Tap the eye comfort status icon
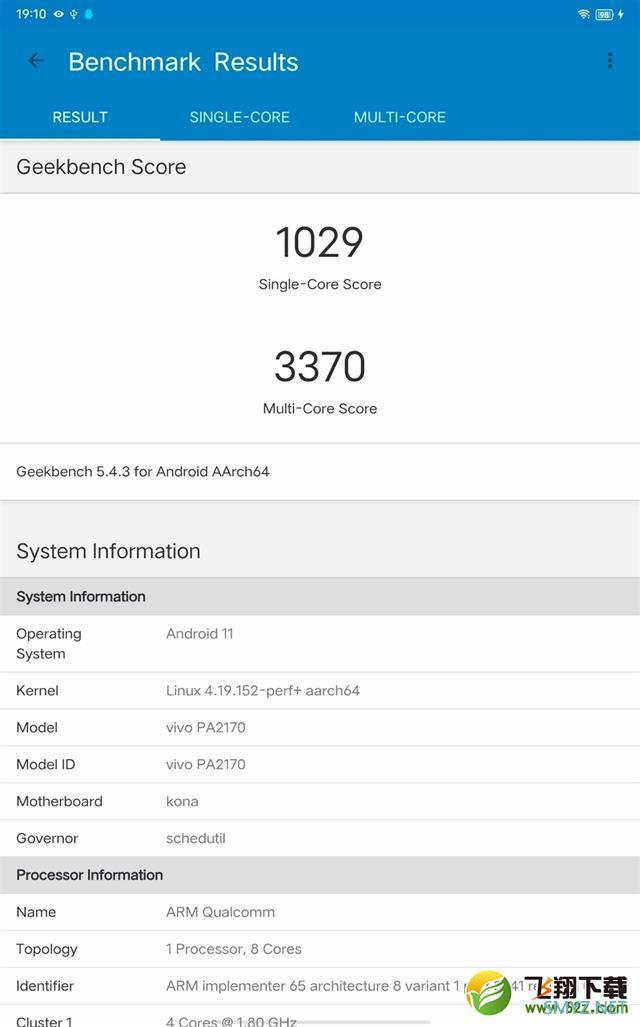The height and width of the screenshot is (1027, 640). pos(58,14)
